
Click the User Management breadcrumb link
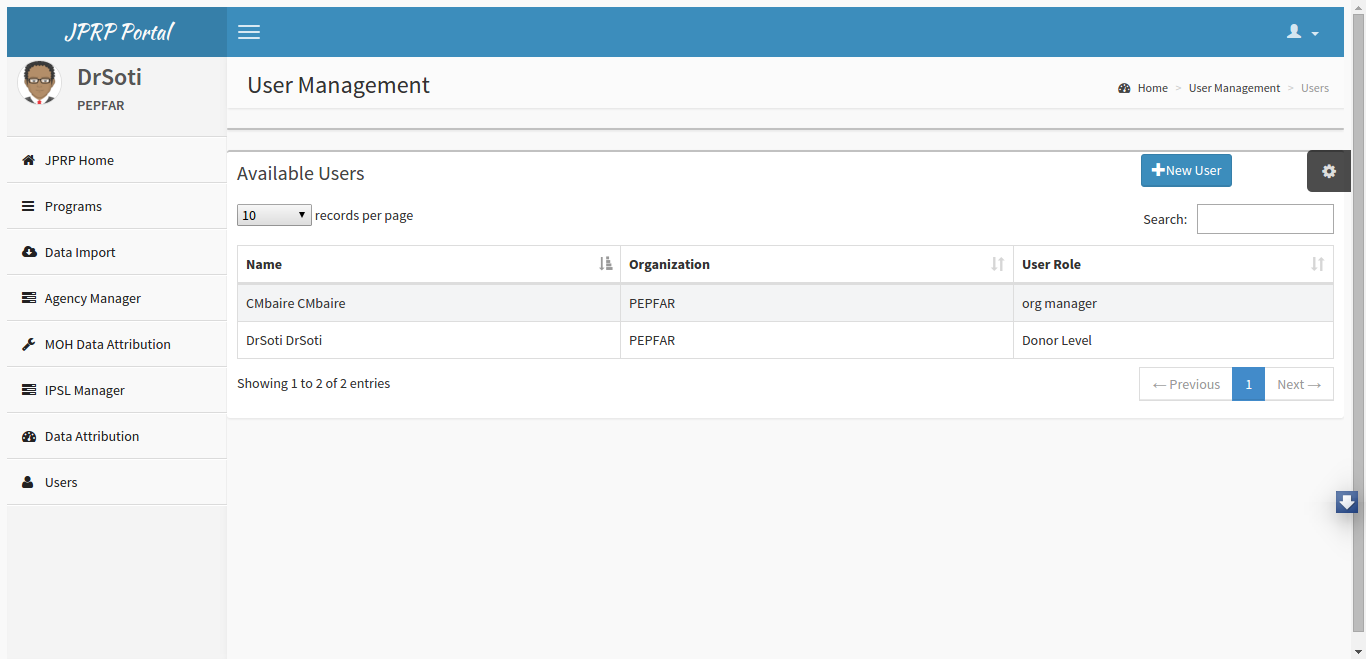pyautogui.click(x=1234, y=88)
